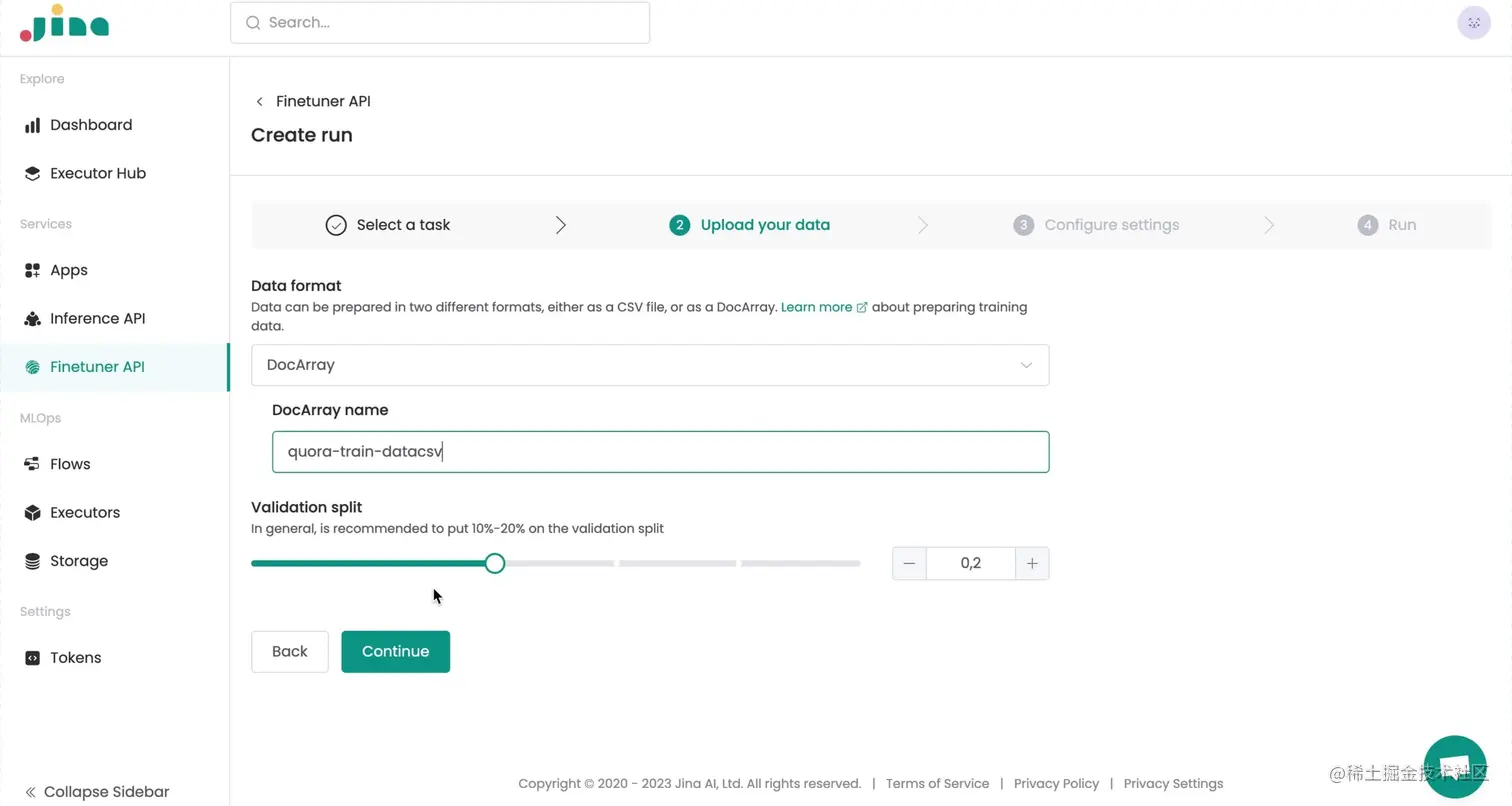Screen dimensions: 1512x806
Task: Click the external link icon after Learn more
Action: pos(862,307)
